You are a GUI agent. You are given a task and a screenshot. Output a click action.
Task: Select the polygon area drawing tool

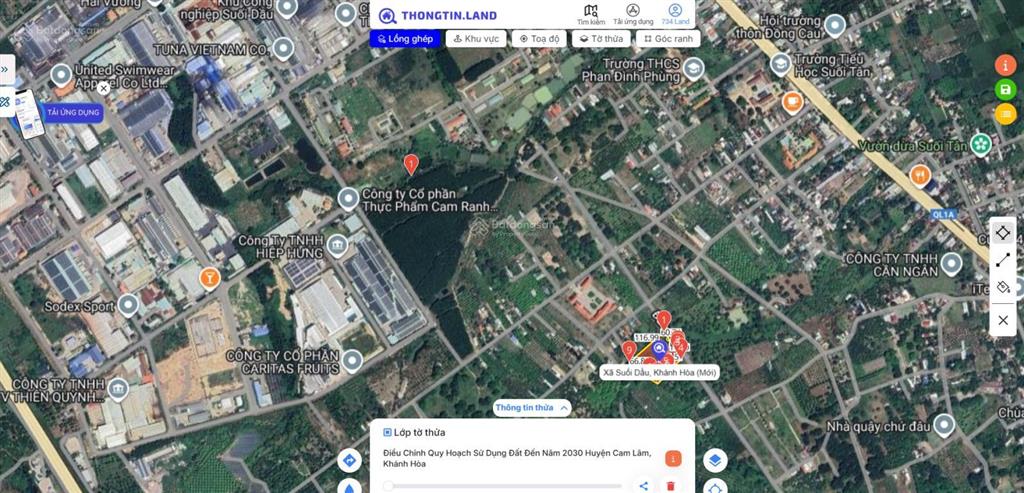[1002, 232]
